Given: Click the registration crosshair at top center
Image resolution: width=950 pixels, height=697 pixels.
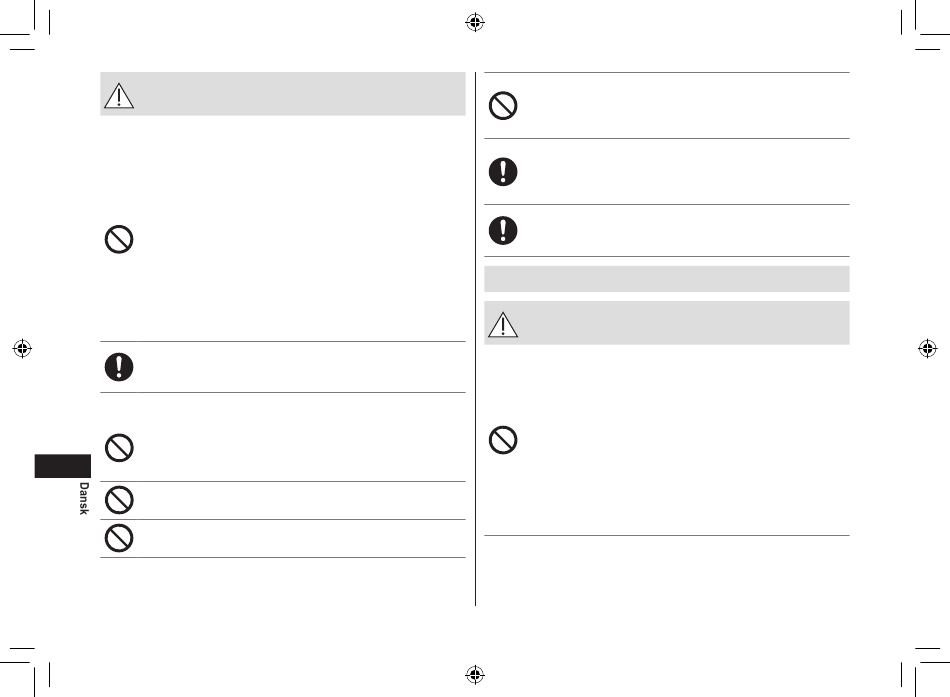Looking at the screenshot, I should pos(475,22).
